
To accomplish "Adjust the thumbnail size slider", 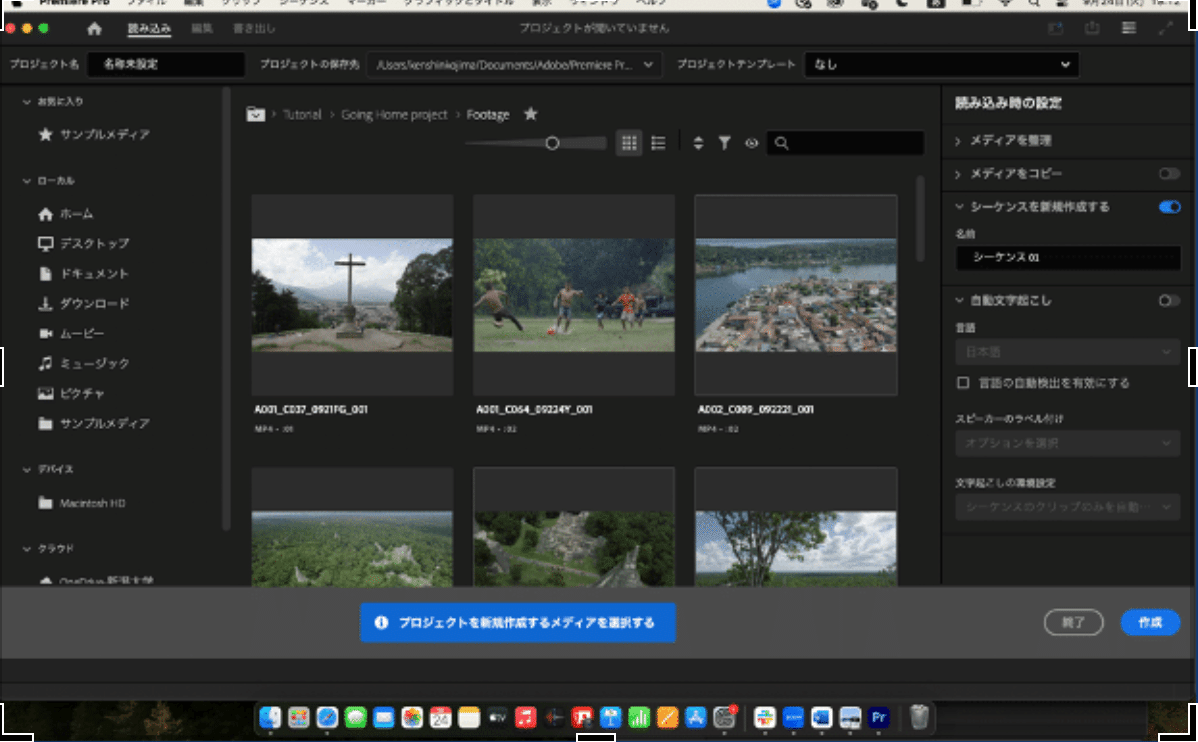I will click(x=552, y=143).
